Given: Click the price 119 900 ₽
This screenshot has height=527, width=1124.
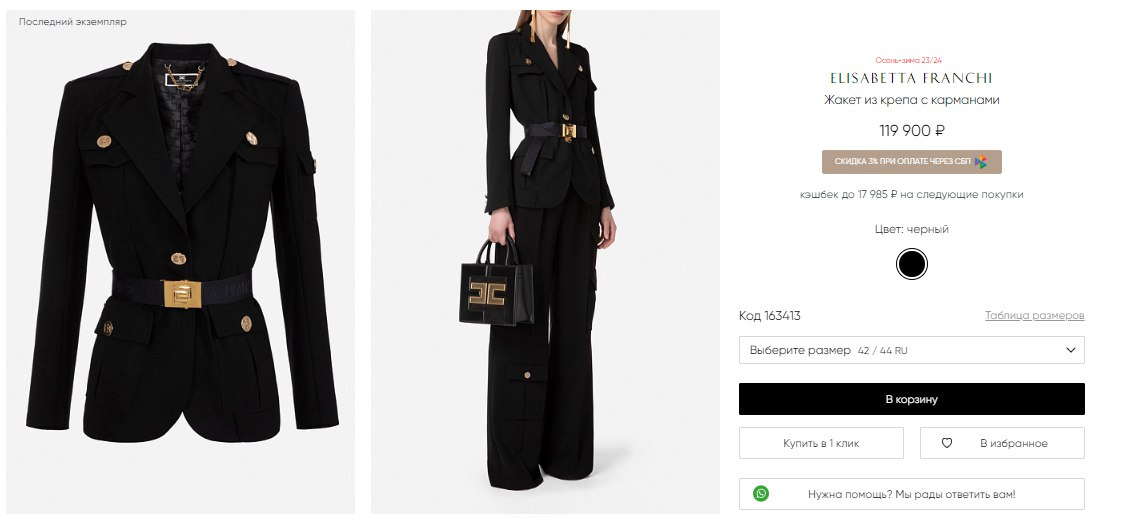Looking at the screenshot, I should [x=911, y=130].
